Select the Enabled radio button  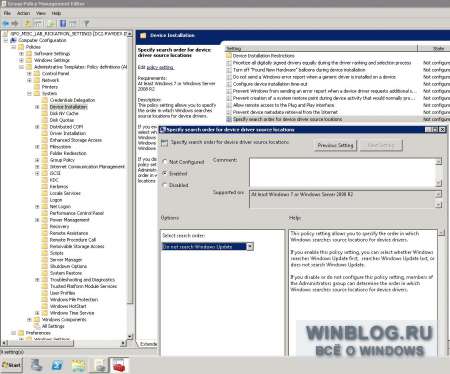(x=165, y=173)
